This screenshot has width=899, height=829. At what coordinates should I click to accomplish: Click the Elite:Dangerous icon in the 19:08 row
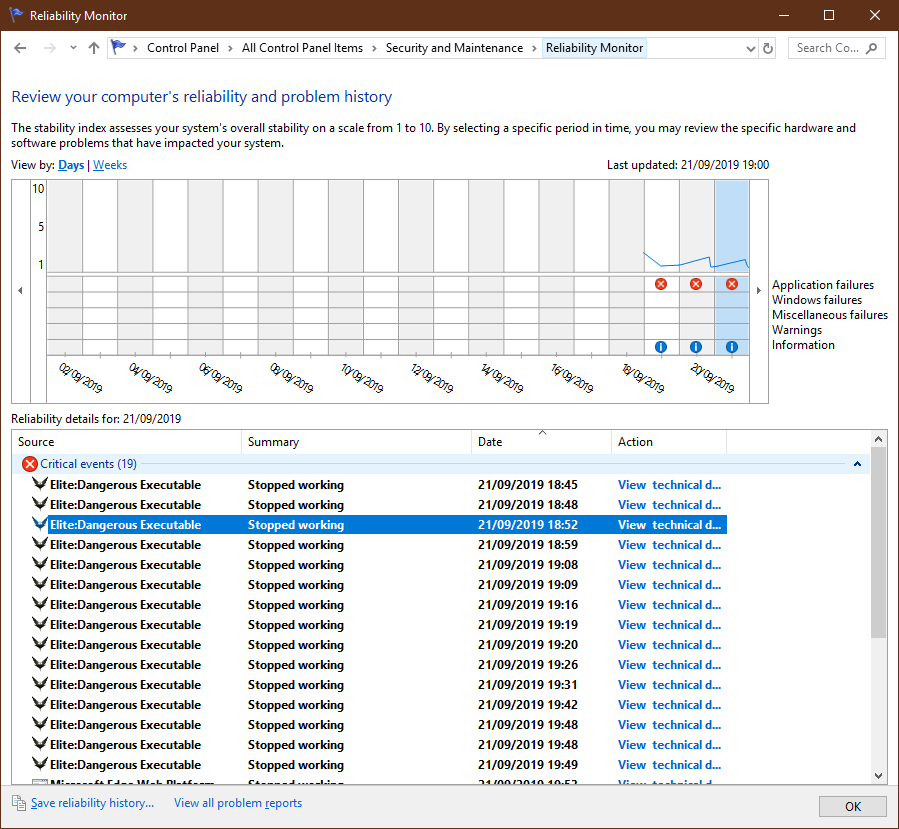pos(40,564)
